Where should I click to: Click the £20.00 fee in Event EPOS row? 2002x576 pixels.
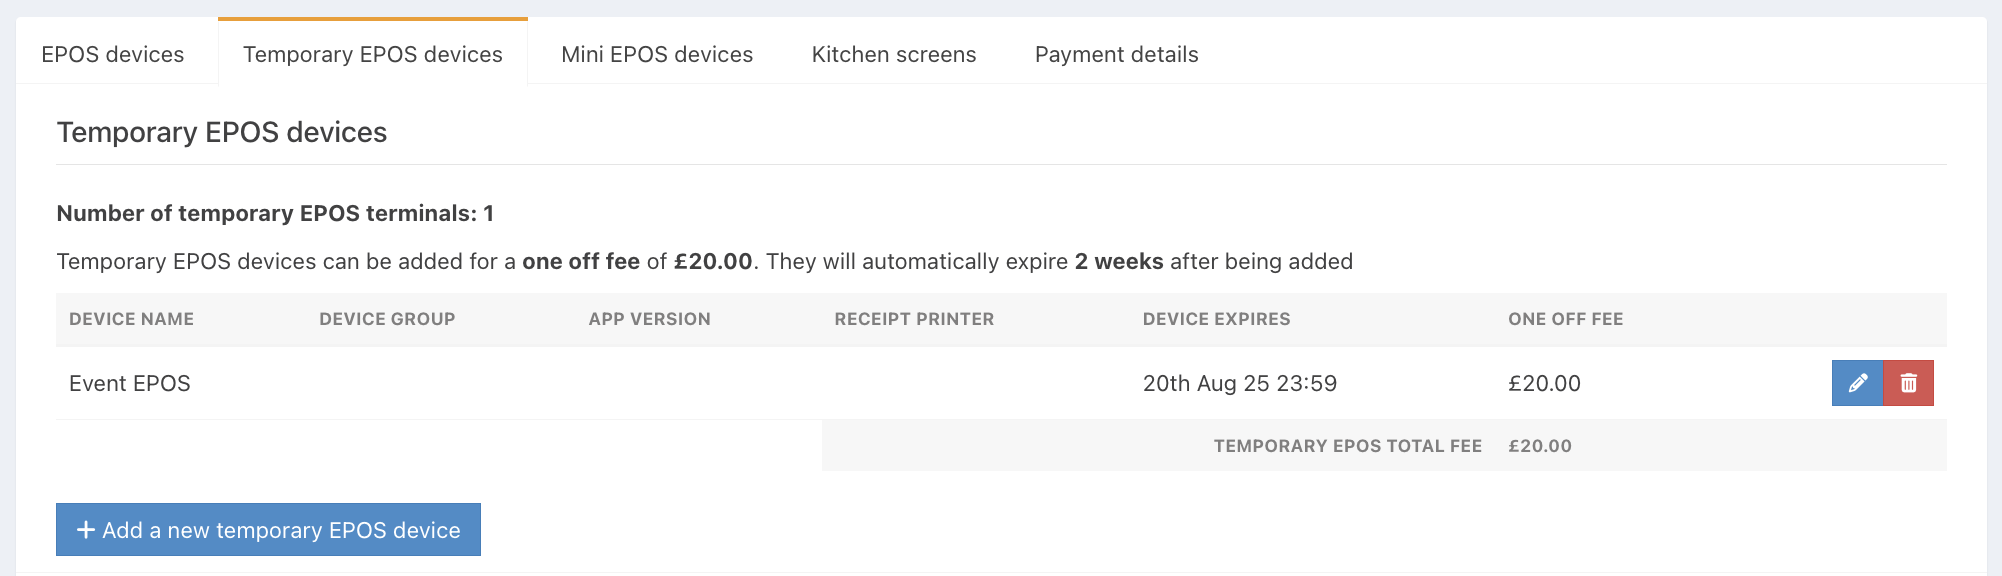[1544, 383]
